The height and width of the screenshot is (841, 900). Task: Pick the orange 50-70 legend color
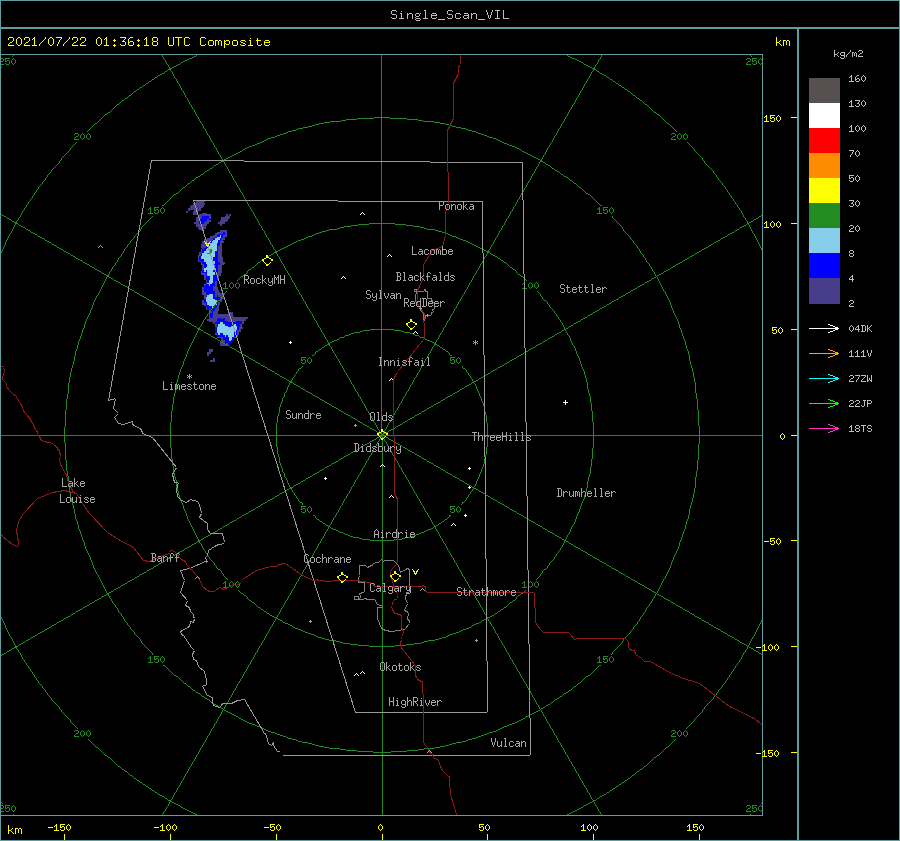[x=824, y=166]
